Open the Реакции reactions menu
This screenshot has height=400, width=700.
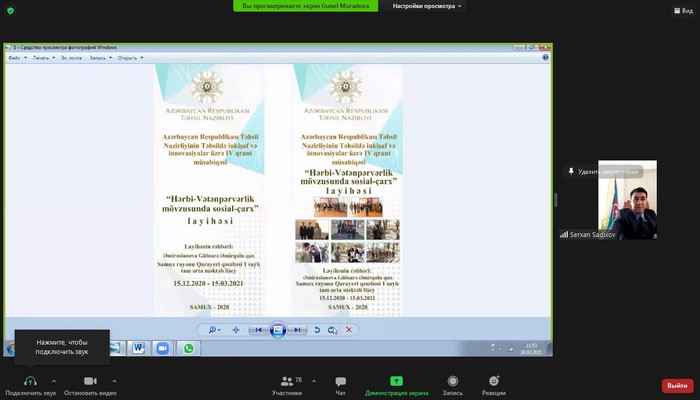pyautogui.click(x=493, y=381)
